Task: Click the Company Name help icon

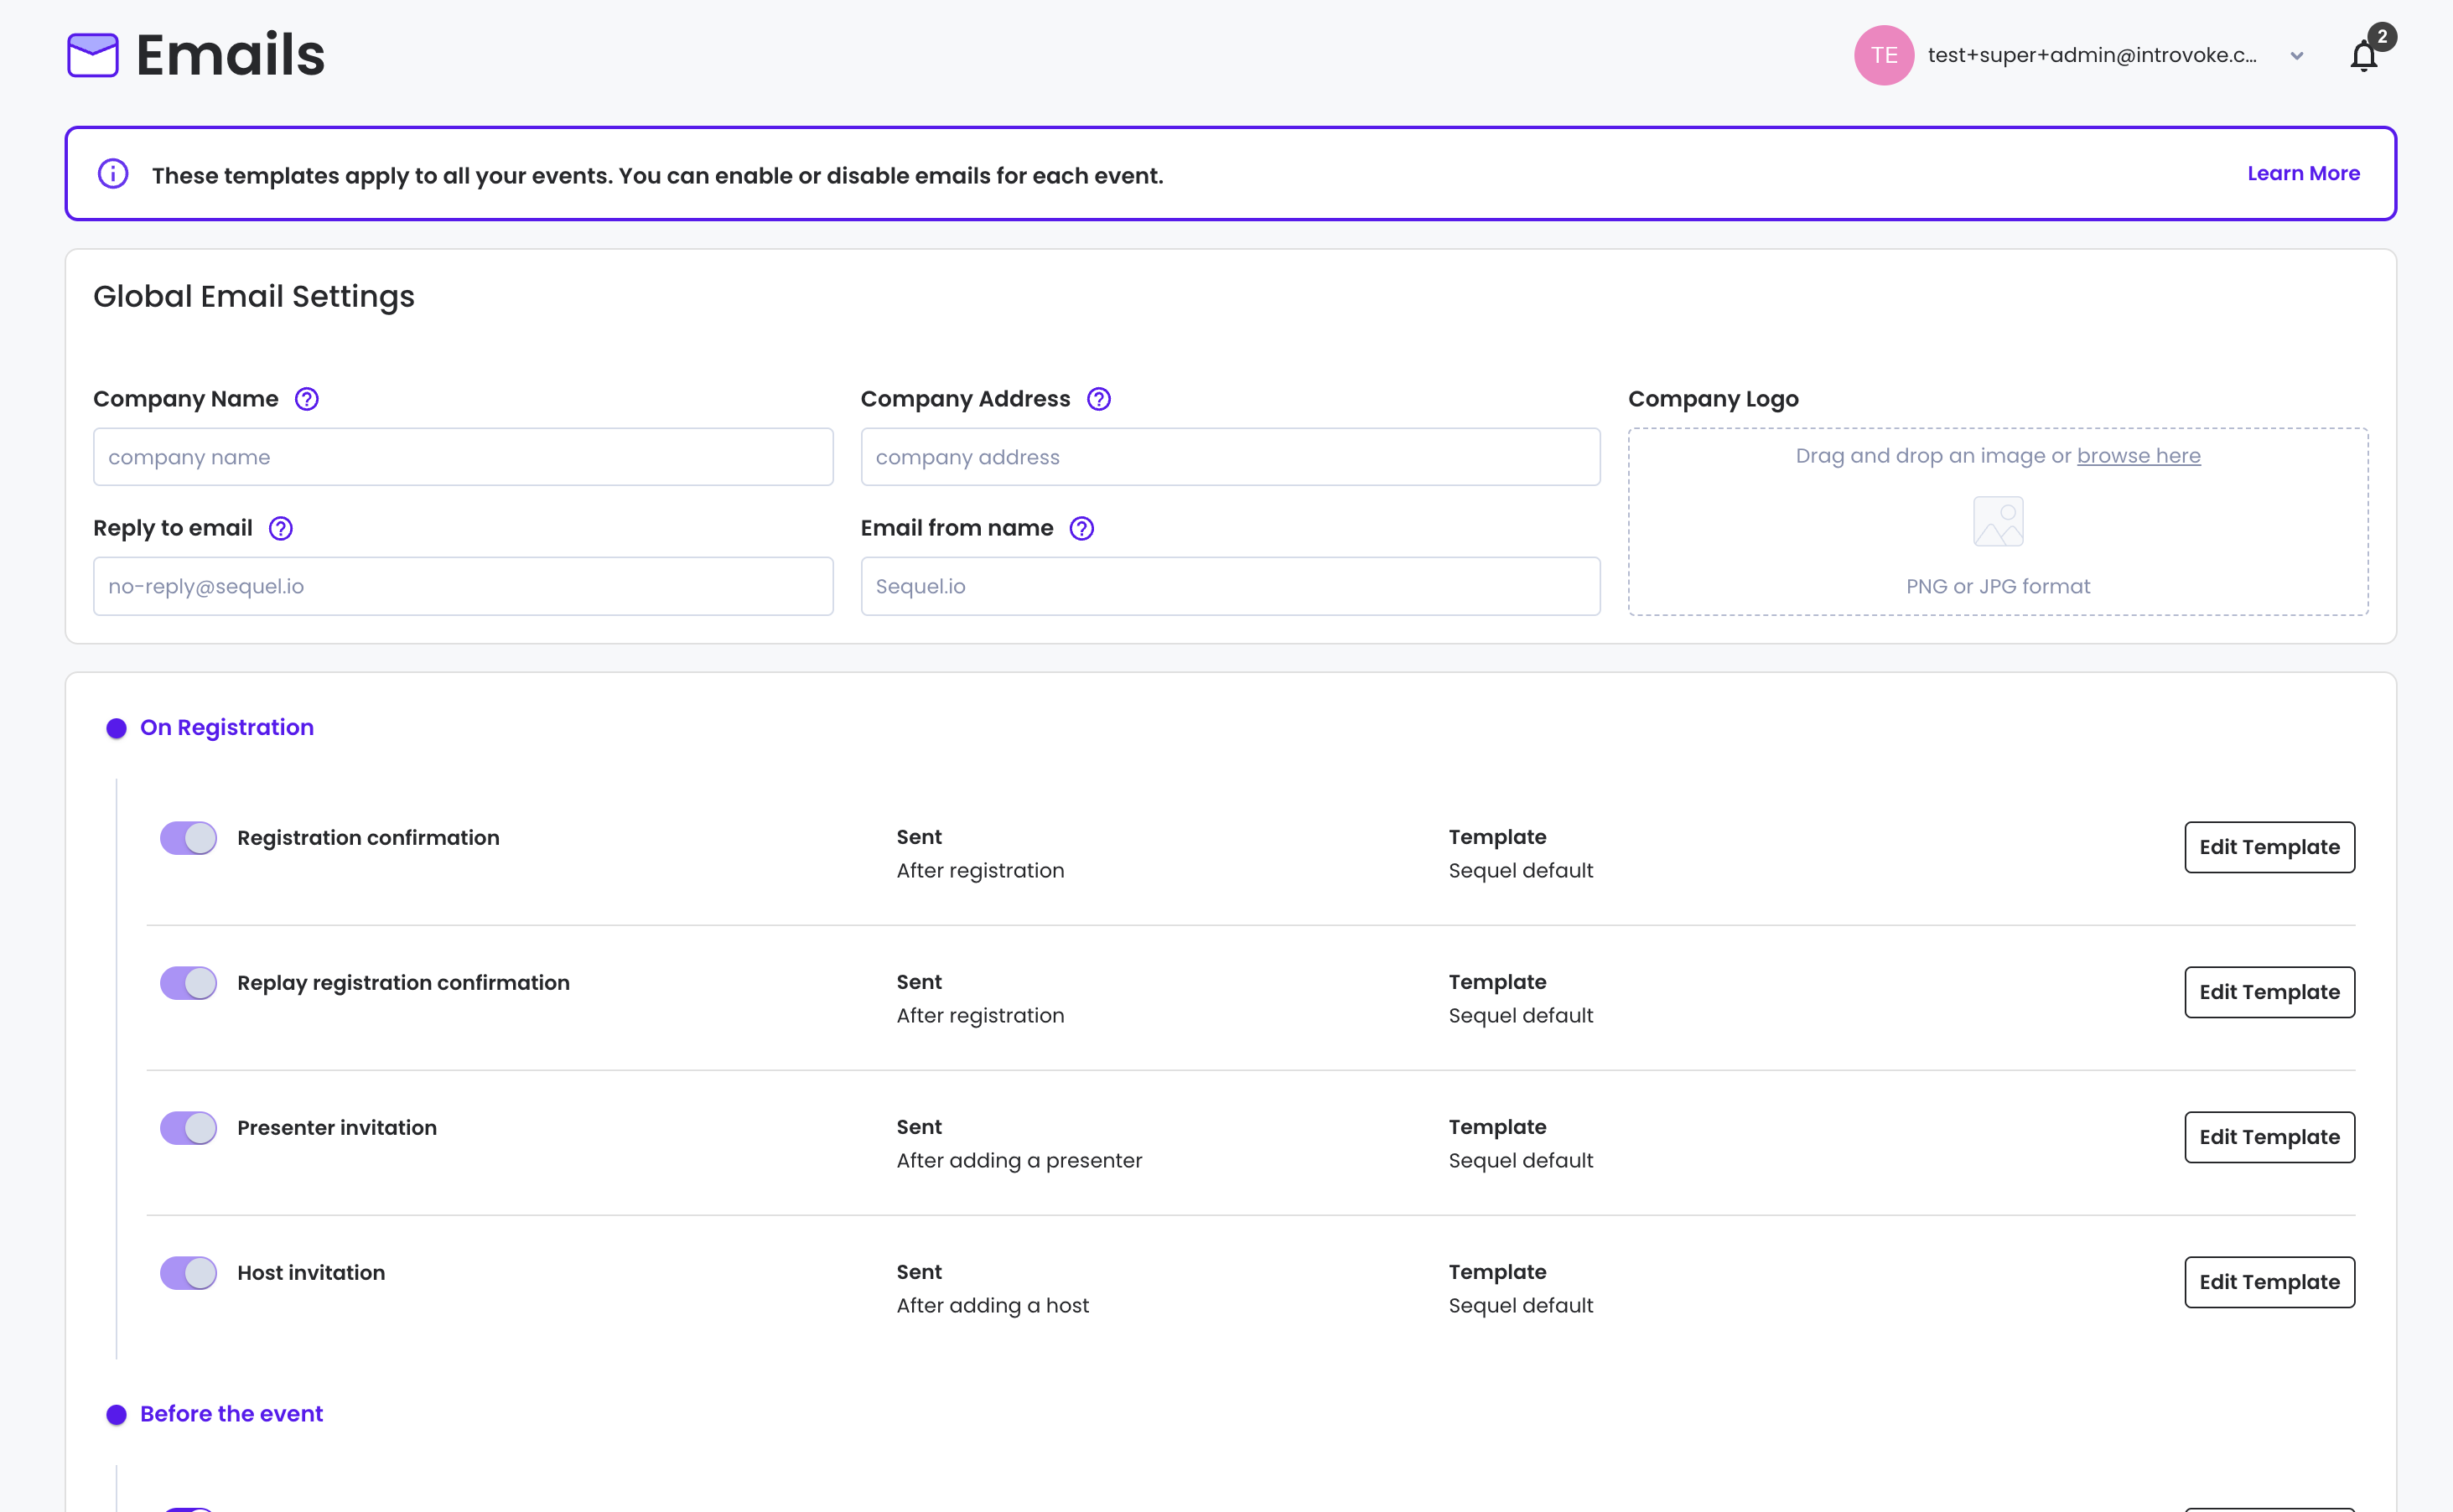Action: coord(307,399)
